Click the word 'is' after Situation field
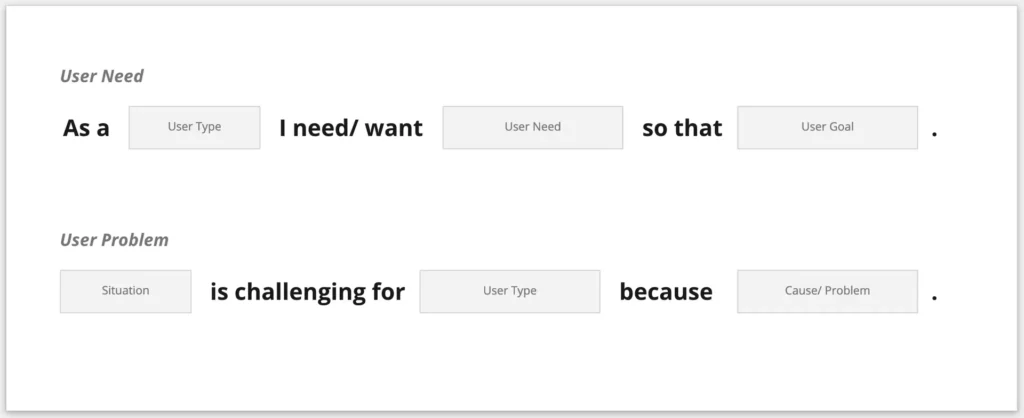The image size is (1024, 418). point(219,292)
